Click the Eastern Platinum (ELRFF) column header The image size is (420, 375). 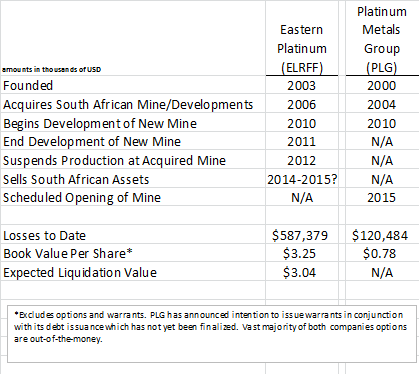click(x=302, y=48)
